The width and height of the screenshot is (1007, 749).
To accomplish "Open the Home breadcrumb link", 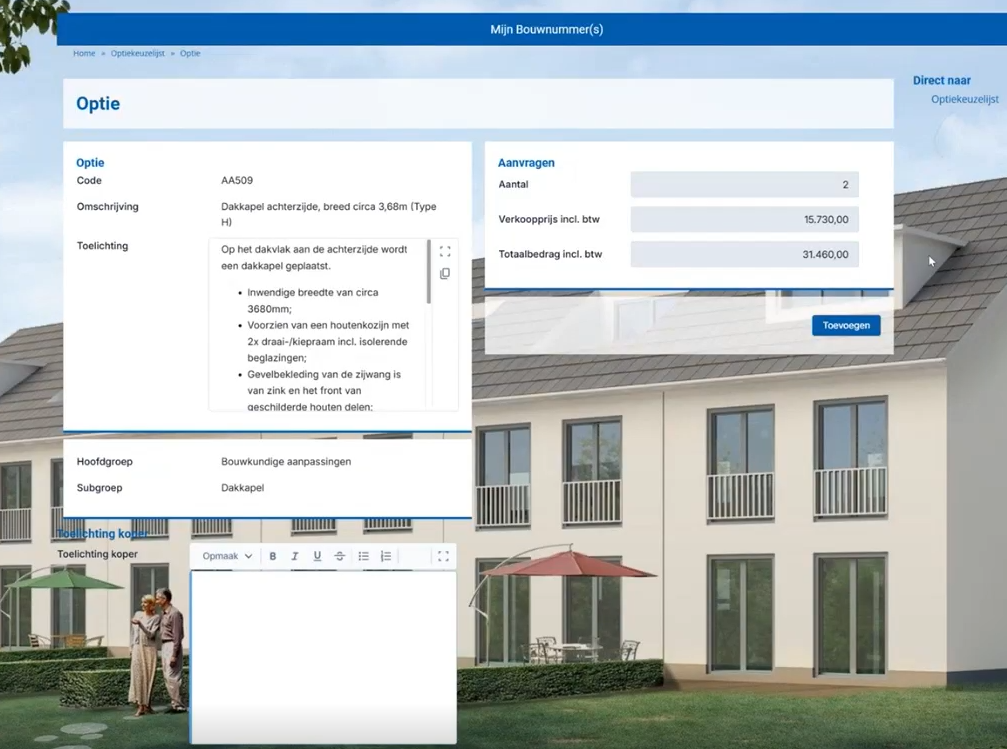I will [x=84, y=53].
